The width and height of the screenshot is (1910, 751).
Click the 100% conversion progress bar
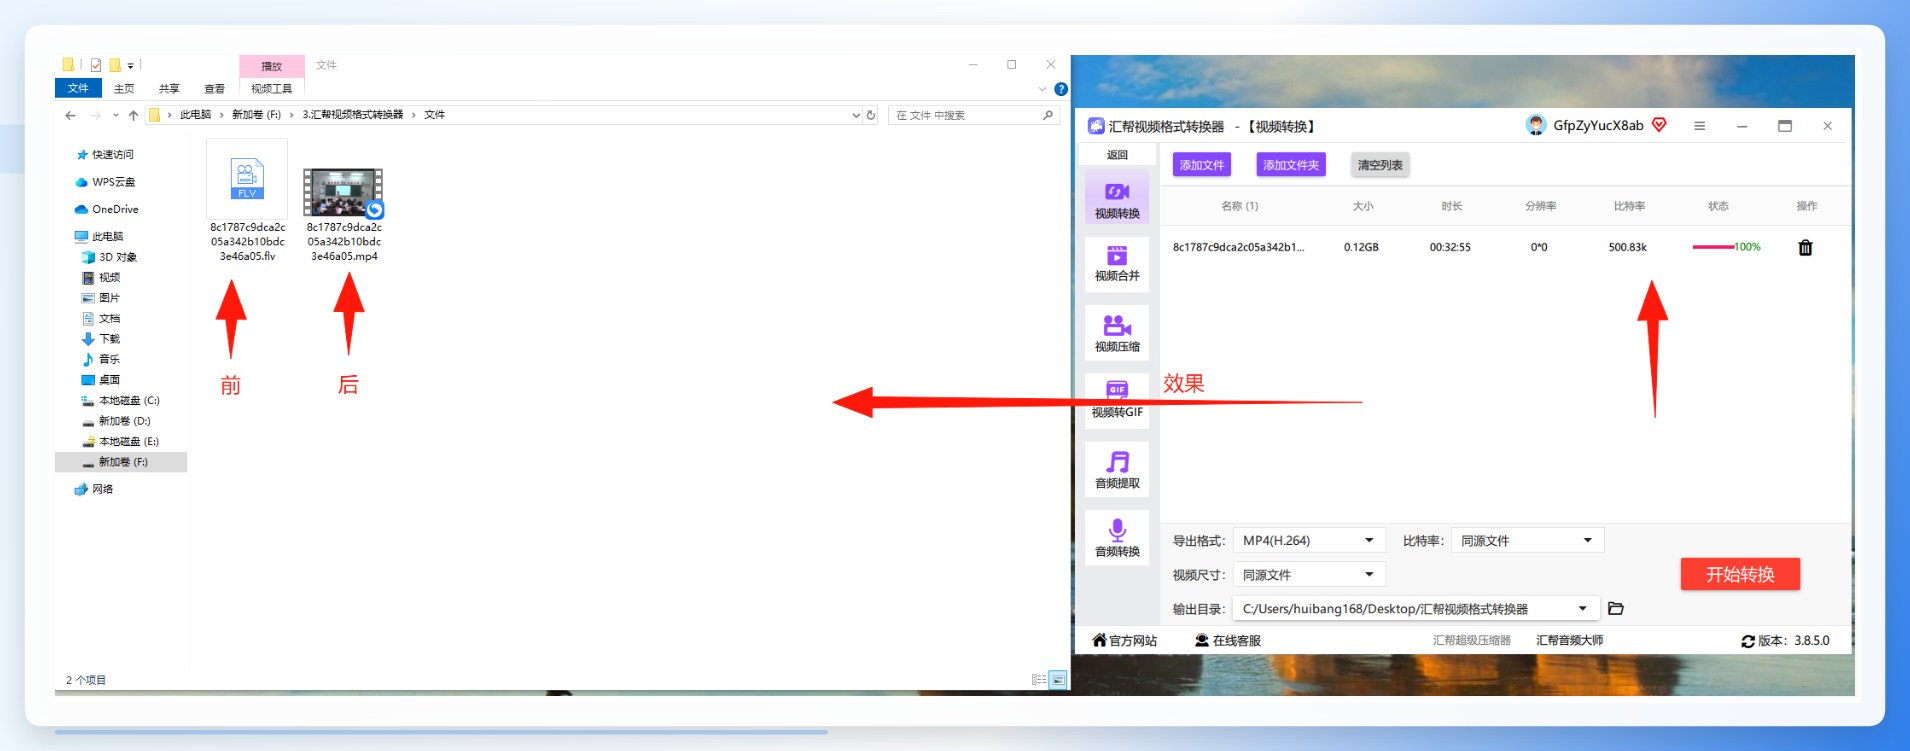coord(1726,247)
